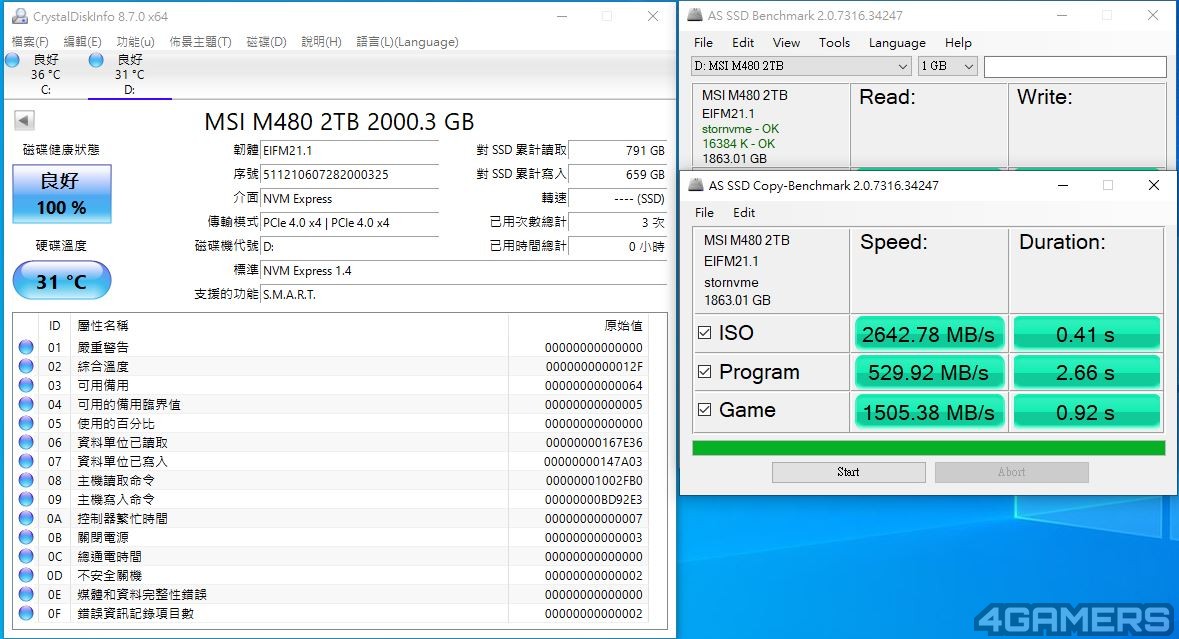Open 佈景主題(T) menu in CrystalDiskInfo
Viewport: 1179px width, 639px height.
point(200,41)
